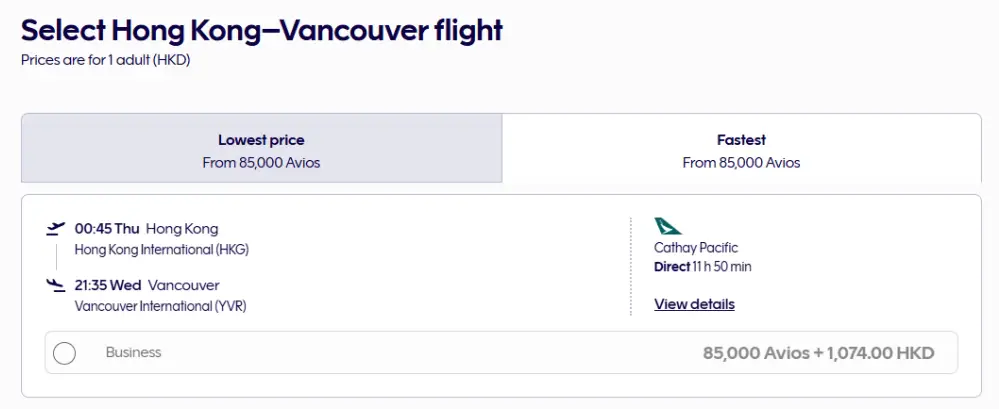Click the Cathay Pacific airline name
999x409 pixels.
pos(696,248)
